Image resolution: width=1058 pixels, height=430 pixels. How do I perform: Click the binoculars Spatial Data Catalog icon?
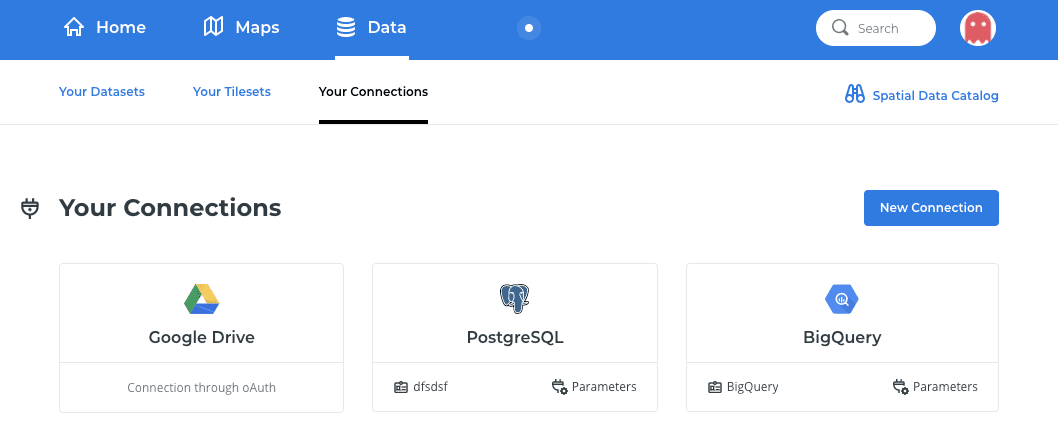pyautogui.click(x=855, y=94)
